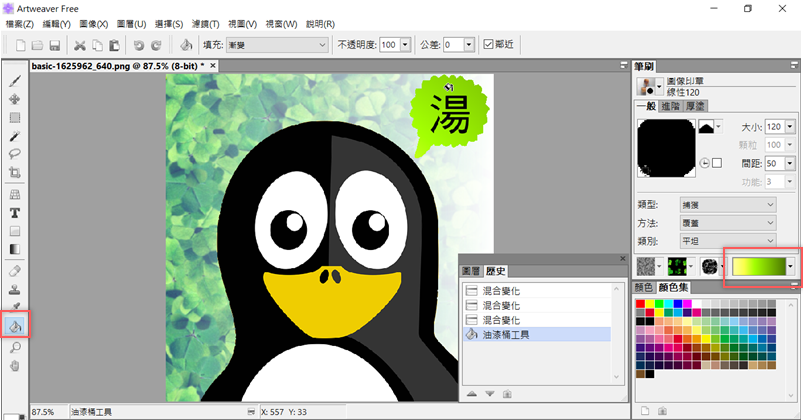The image size is (803, 420).
Task: Activate the Paint Bucket tool
Action: click(x=15, y=326)
